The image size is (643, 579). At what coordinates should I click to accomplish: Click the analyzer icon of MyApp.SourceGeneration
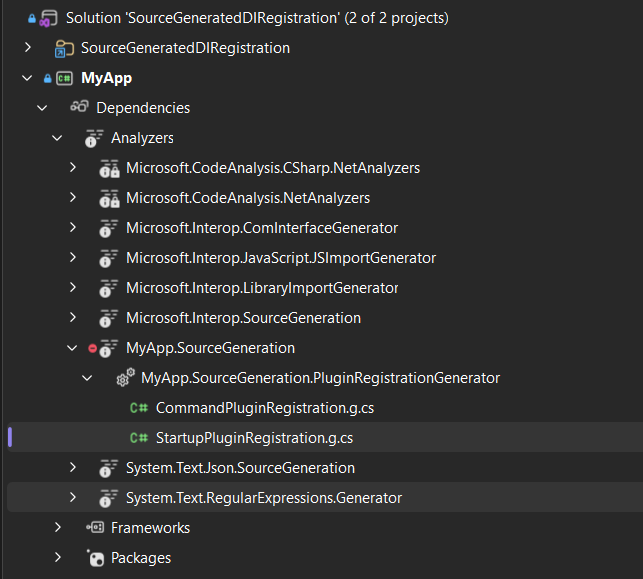[109, 348]
